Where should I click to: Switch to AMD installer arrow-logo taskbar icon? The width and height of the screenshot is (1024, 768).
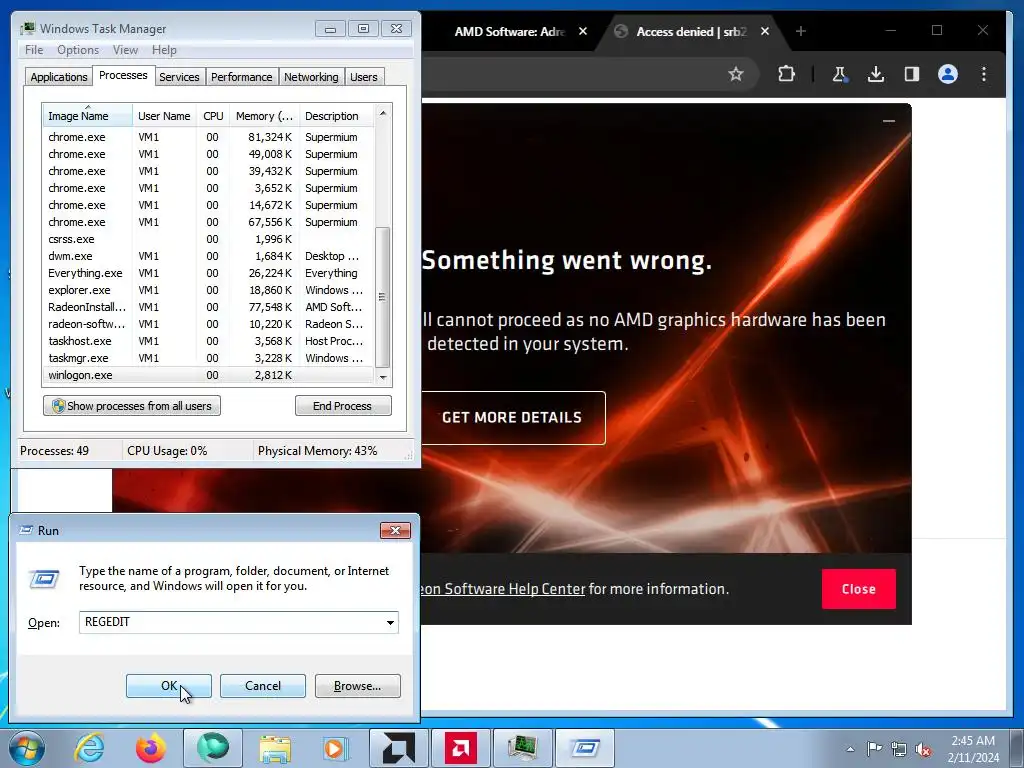click(398, 748)
